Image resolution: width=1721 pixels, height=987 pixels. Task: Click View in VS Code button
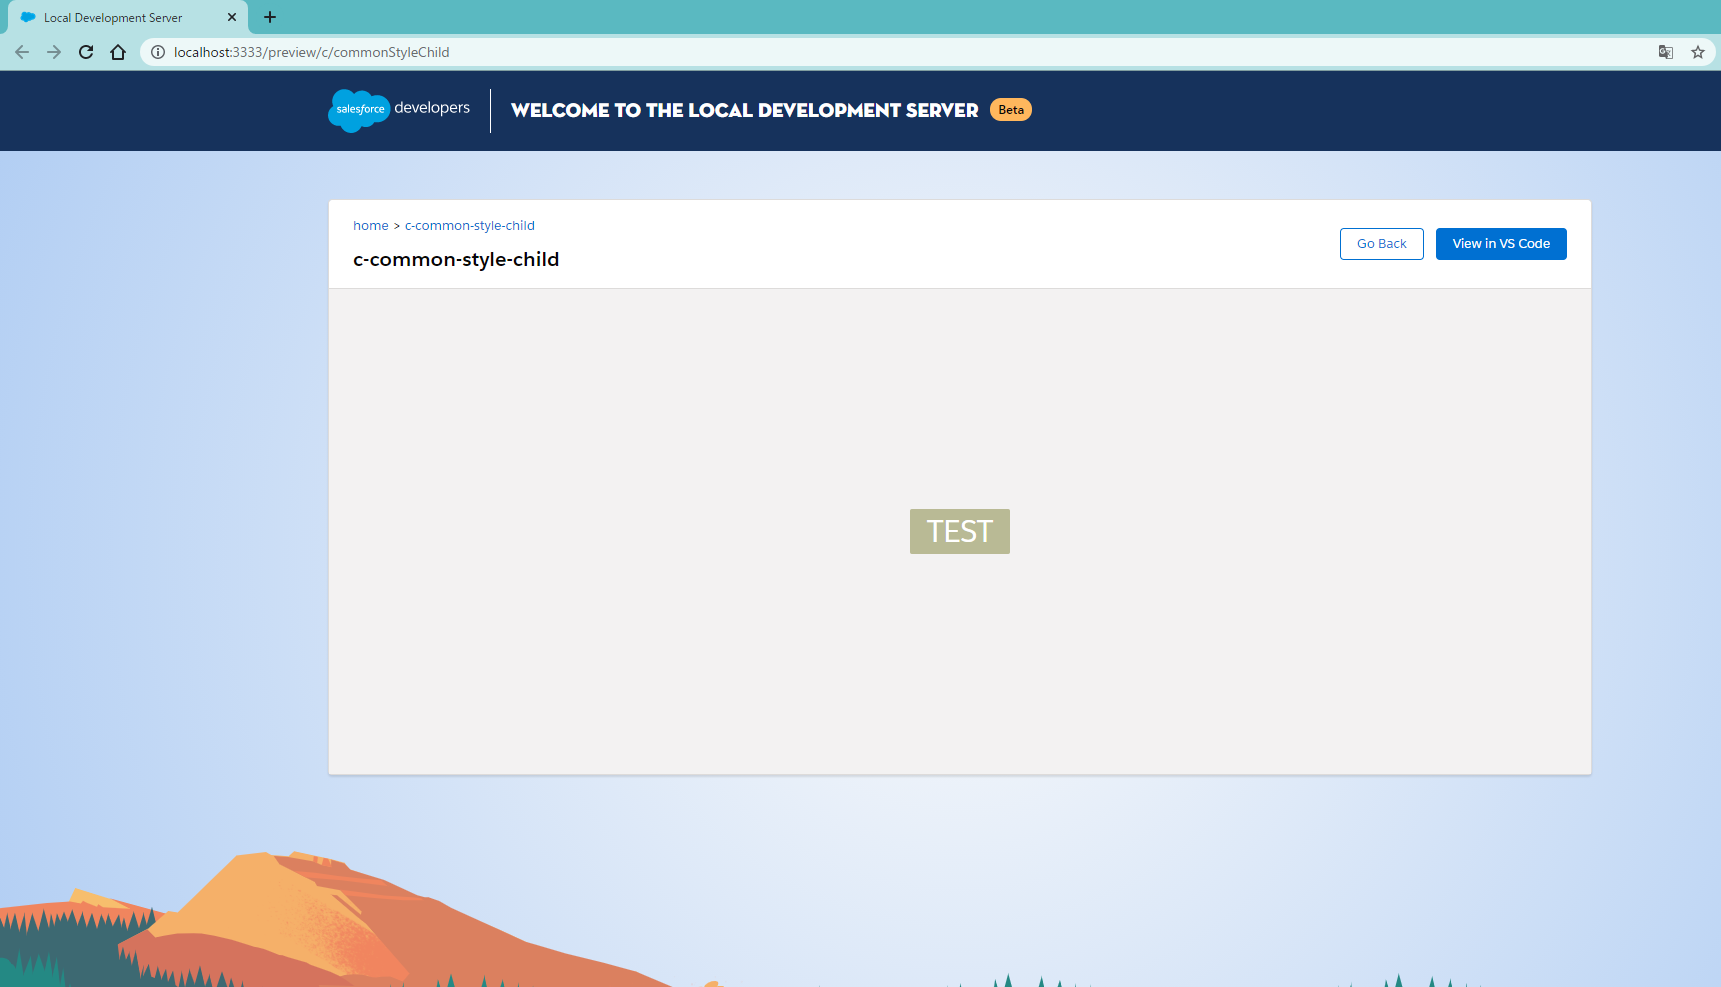(1501, 244)
